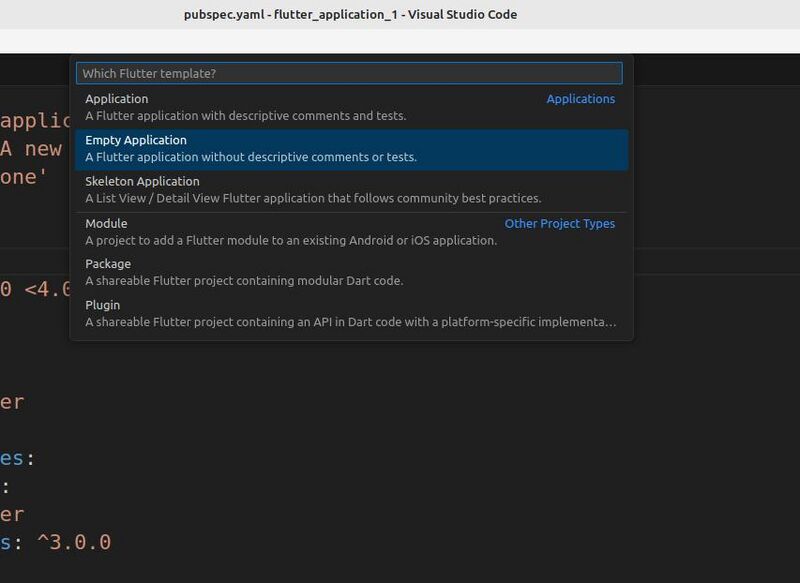Image resolution: width=800 pixels, height=583 pixels.
Task: Choose the Empty Application template
Action: (x=352, y=149)
